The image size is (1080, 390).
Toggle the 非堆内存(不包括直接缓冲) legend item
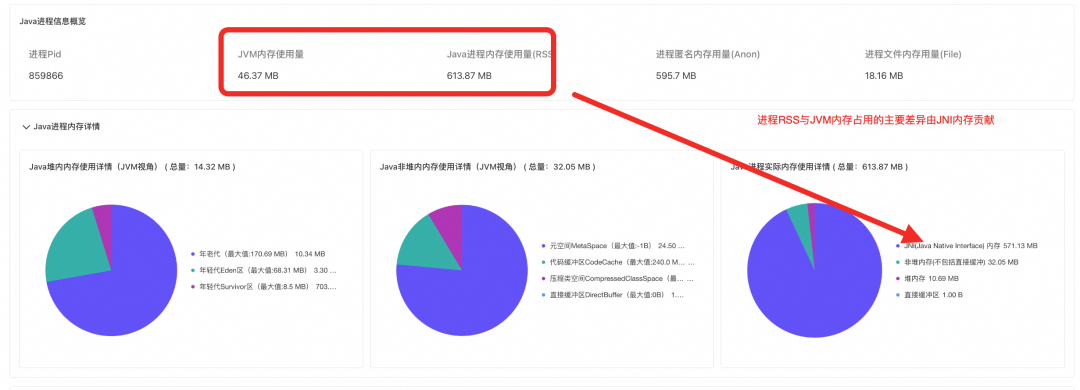[956, 262]
